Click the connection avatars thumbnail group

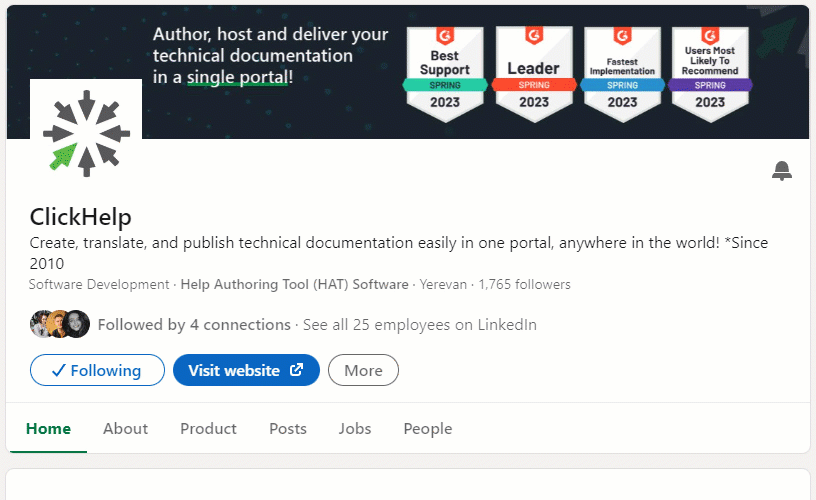tap(60, 324)
